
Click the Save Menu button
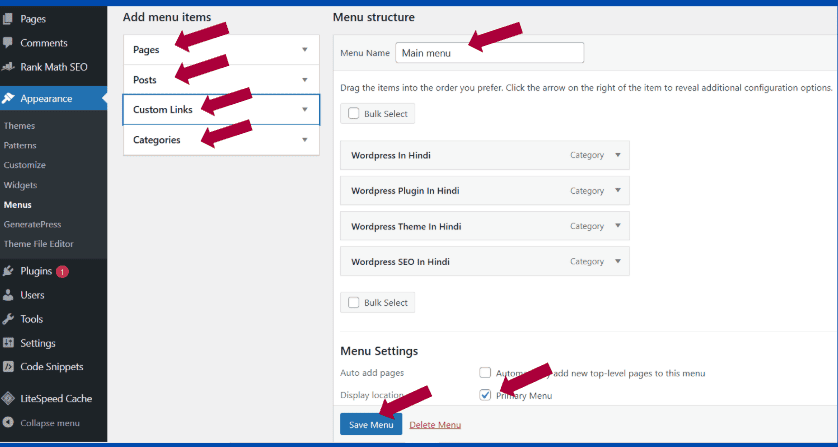[371, 425]
